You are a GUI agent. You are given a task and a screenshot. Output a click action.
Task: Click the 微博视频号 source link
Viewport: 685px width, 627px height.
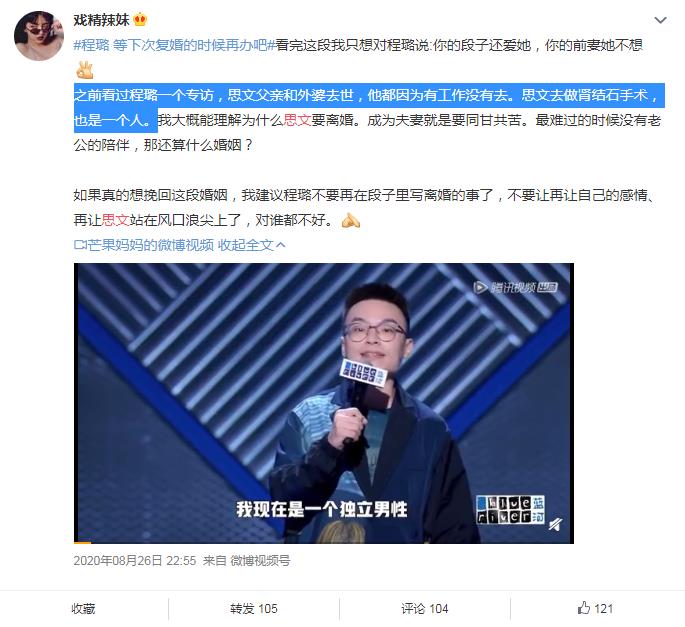(260, 561)
